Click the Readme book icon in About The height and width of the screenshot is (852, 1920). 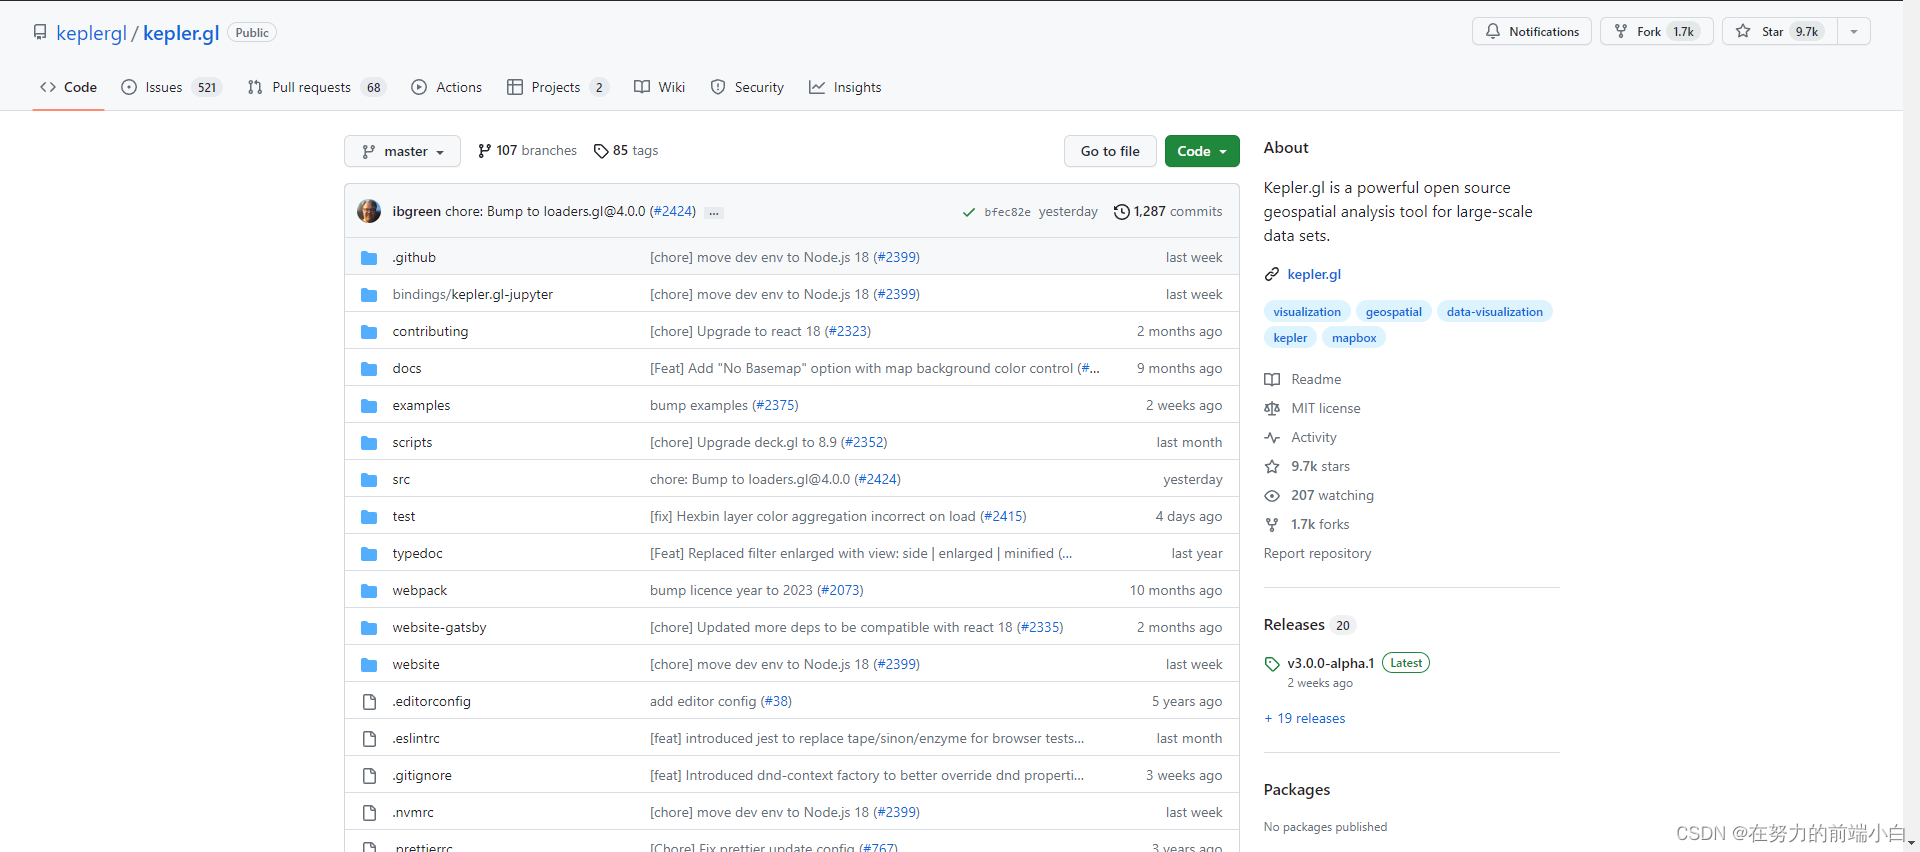point(1272,380)
